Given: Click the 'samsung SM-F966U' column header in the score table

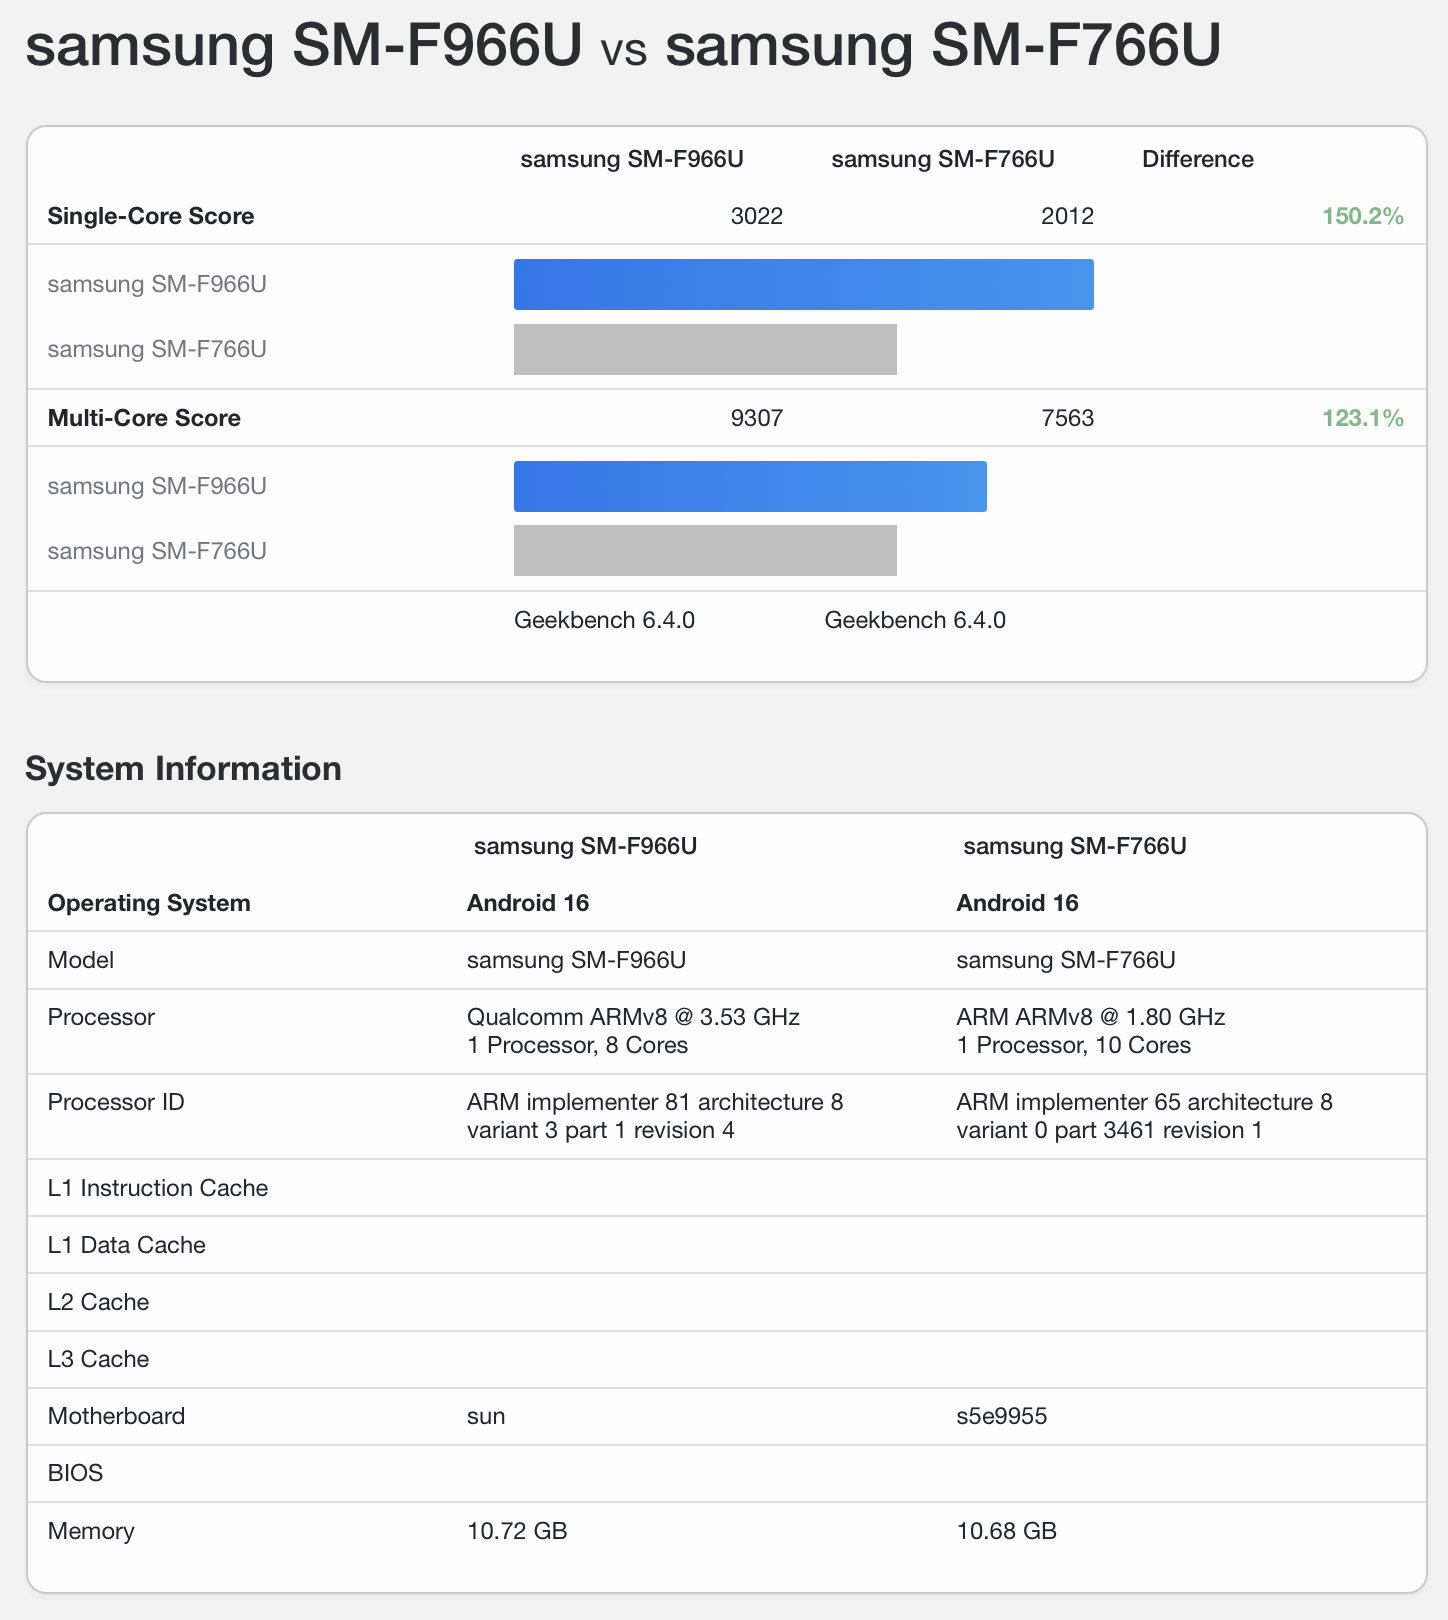Looking at the screenshot, I should (x=632, y=160).
